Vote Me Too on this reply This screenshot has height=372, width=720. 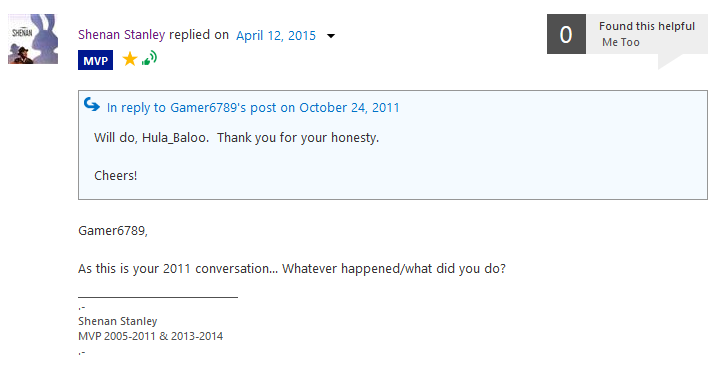(x=621, y=42)
